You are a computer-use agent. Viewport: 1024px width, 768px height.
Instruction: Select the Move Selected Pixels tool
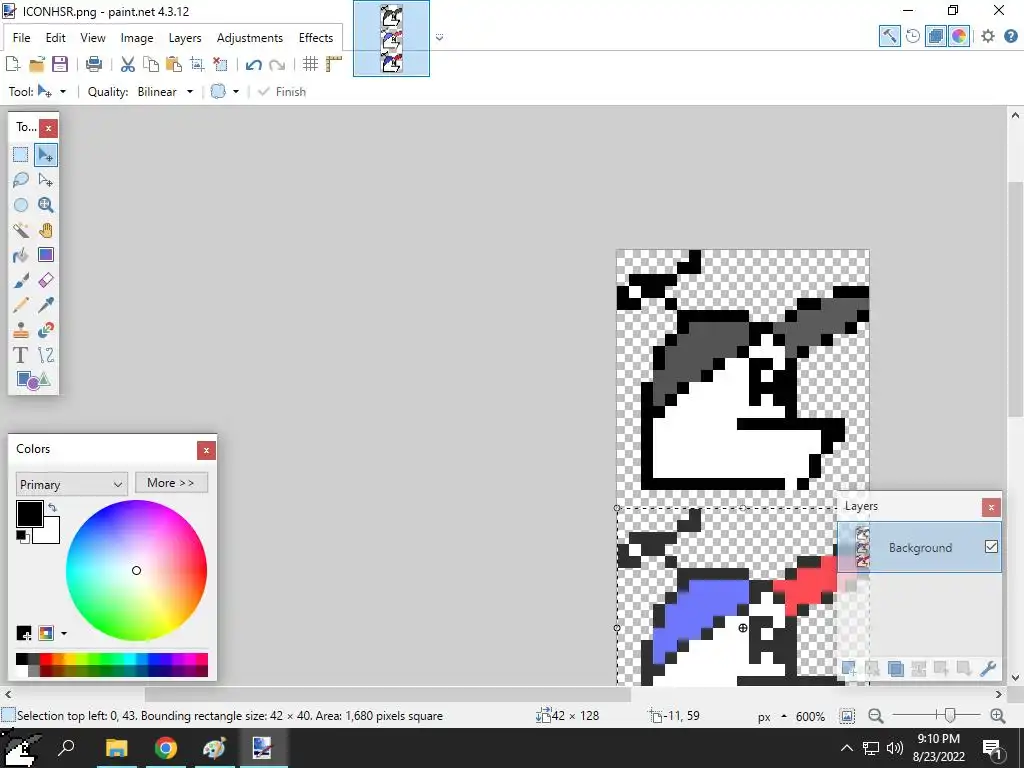coord(46,155)
